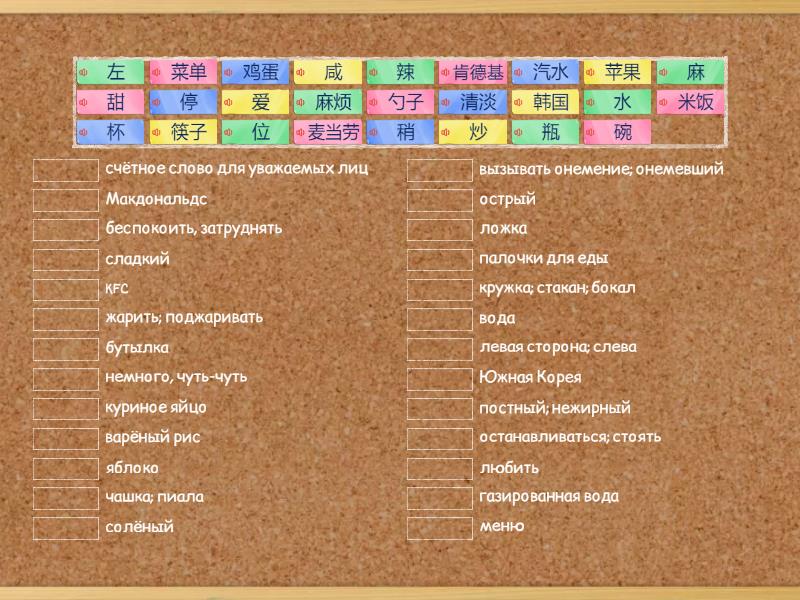Select the answer box beside счётное слово
The image size is (800, 600).
pyautogui.click(x=66, y=170)
